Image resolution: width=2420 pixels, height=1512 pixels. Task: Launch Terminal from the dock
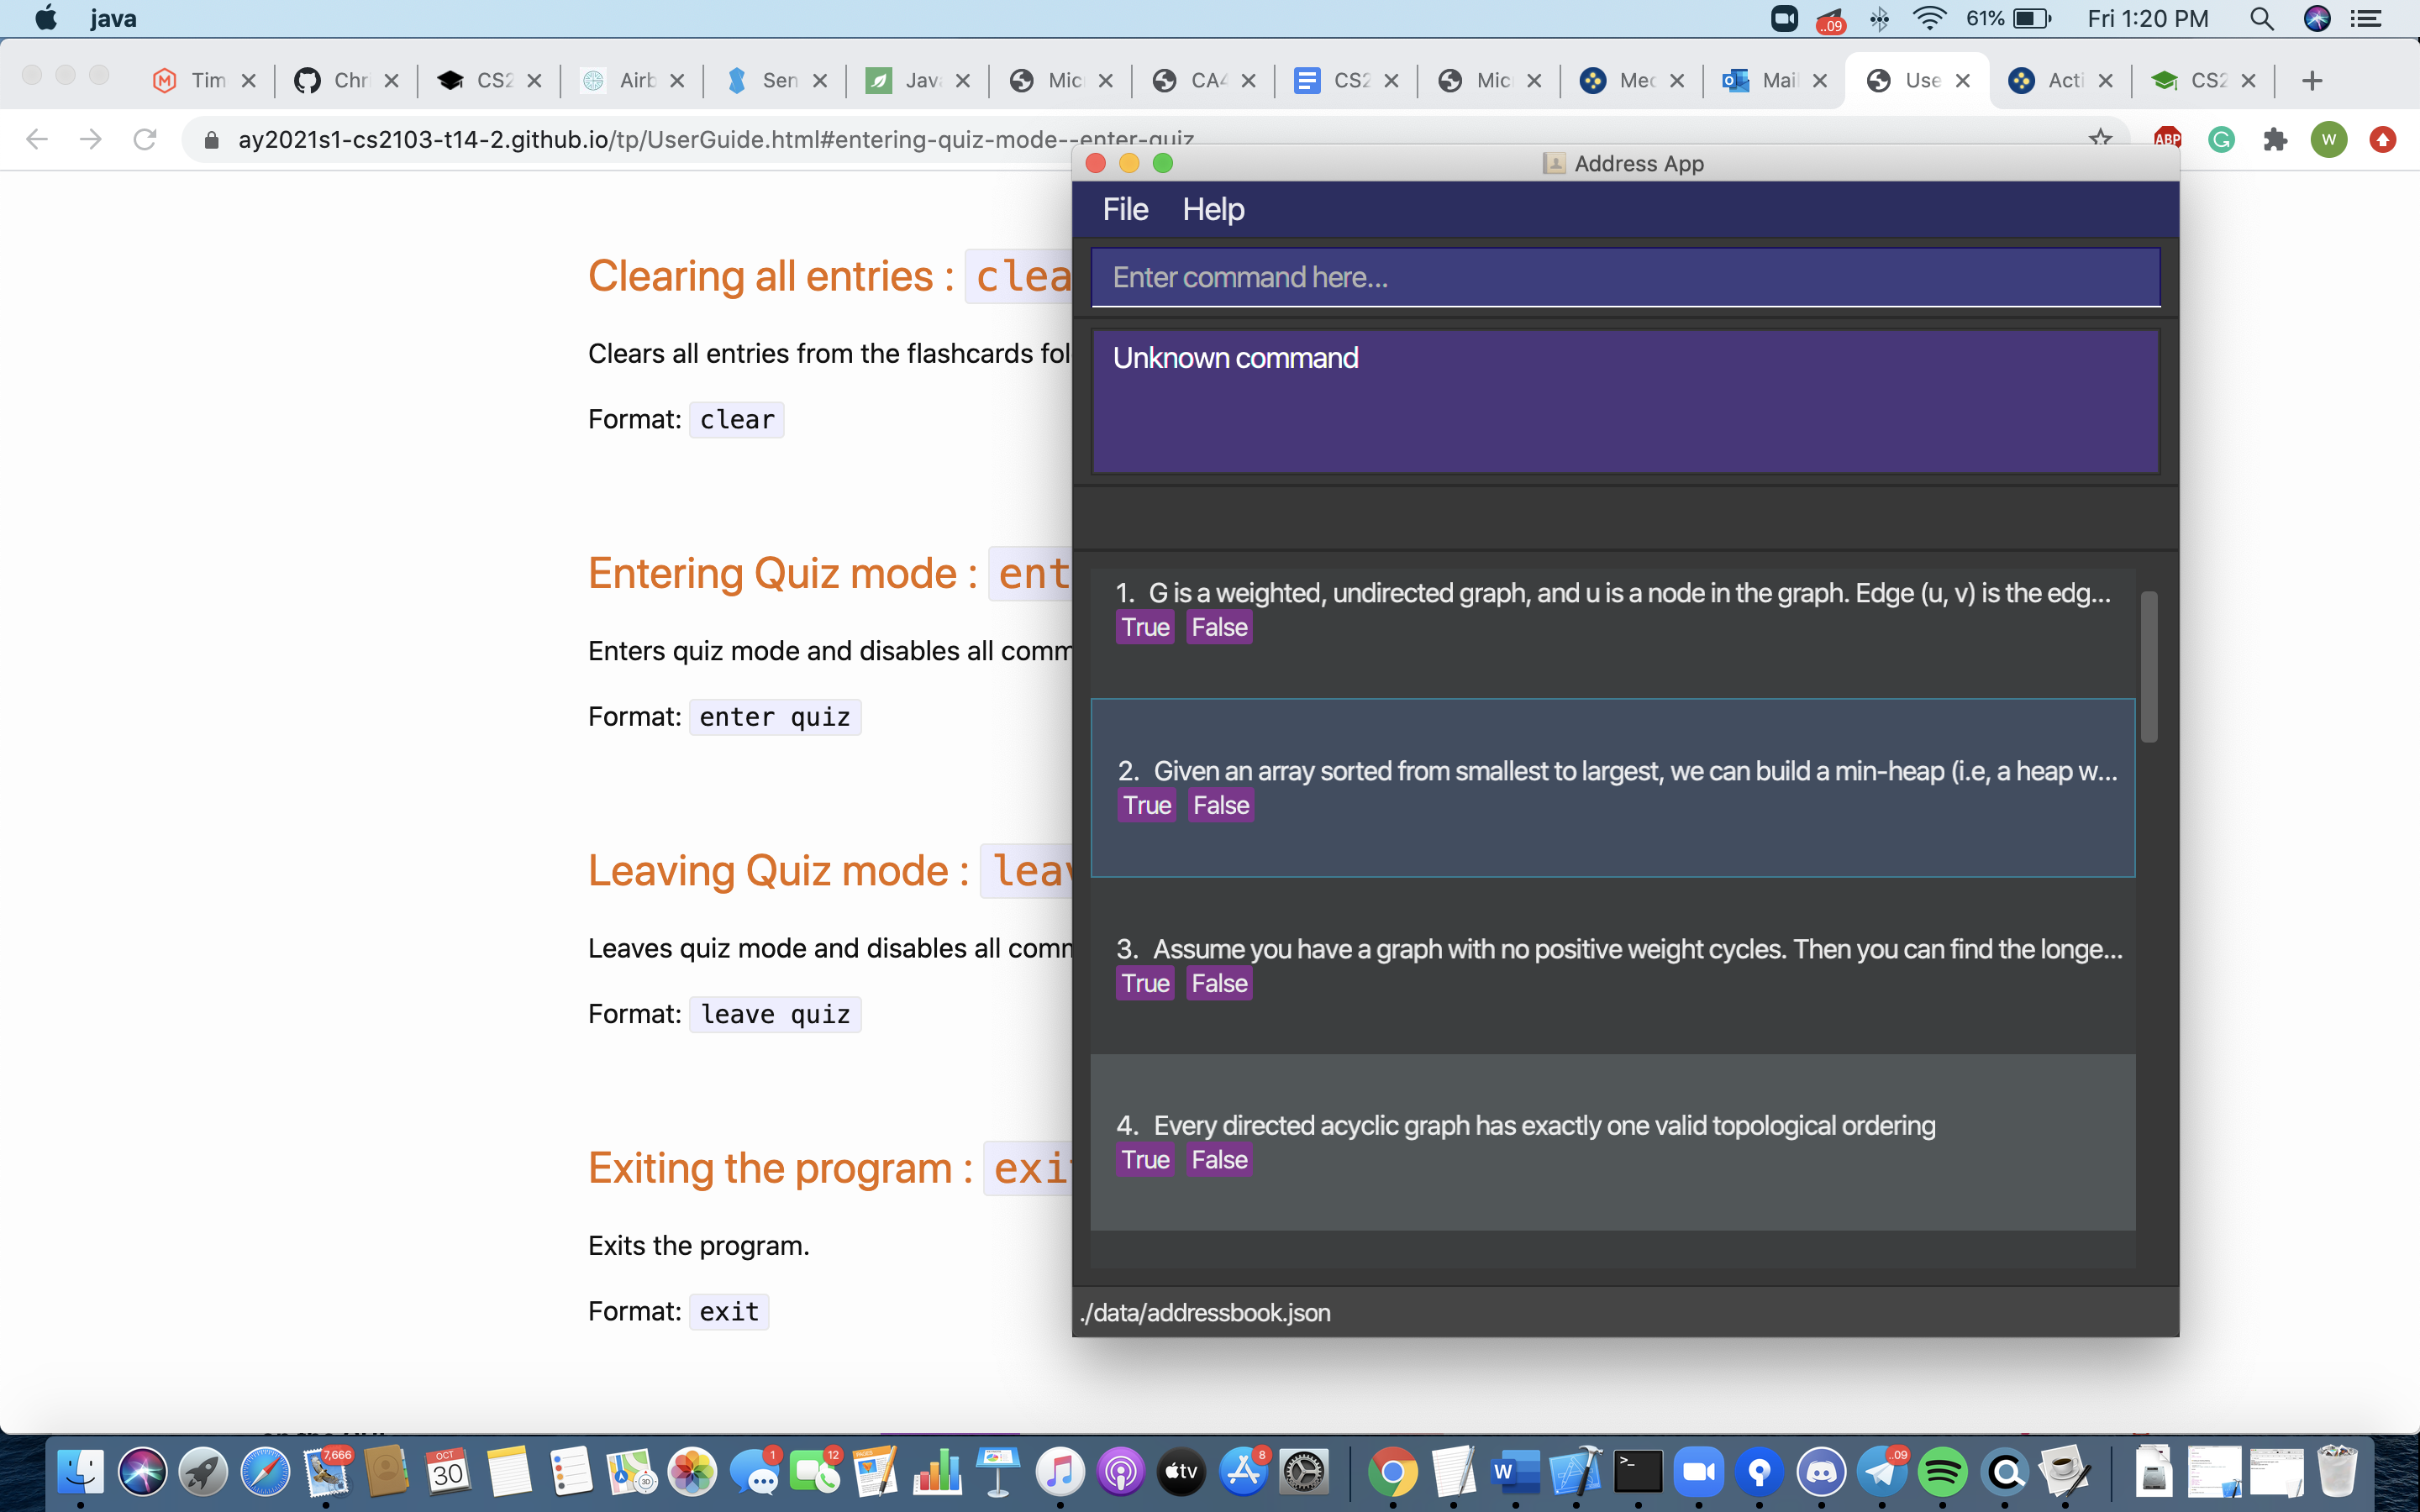point(1638,1472)
